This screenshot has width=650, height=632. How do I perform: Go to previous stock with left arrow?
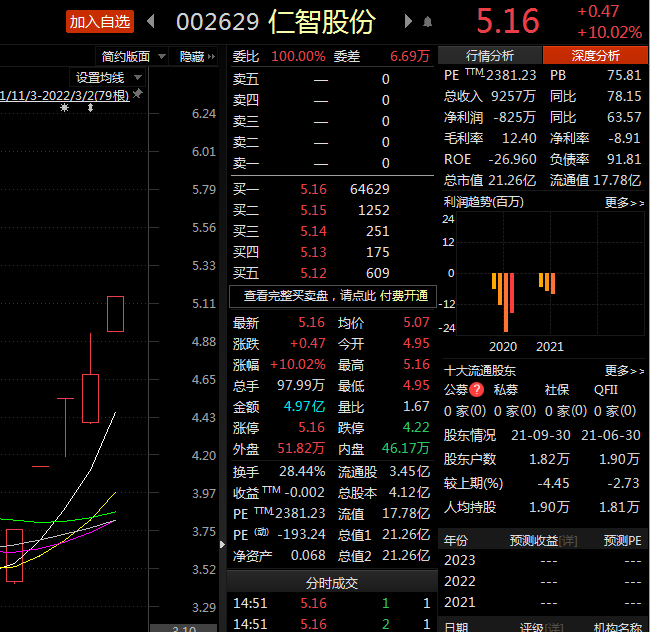coord(151,21)
